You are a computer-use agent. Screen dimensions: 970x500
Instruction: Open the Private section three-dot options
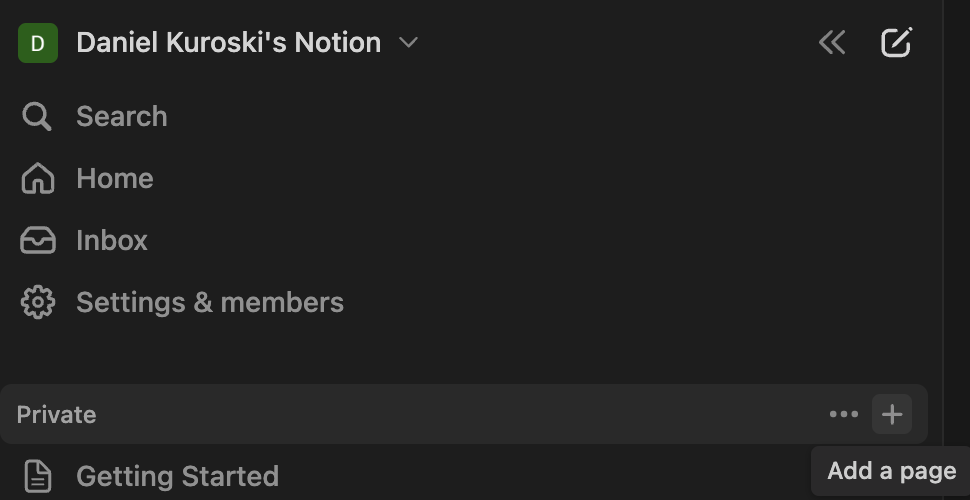(843, 415)
